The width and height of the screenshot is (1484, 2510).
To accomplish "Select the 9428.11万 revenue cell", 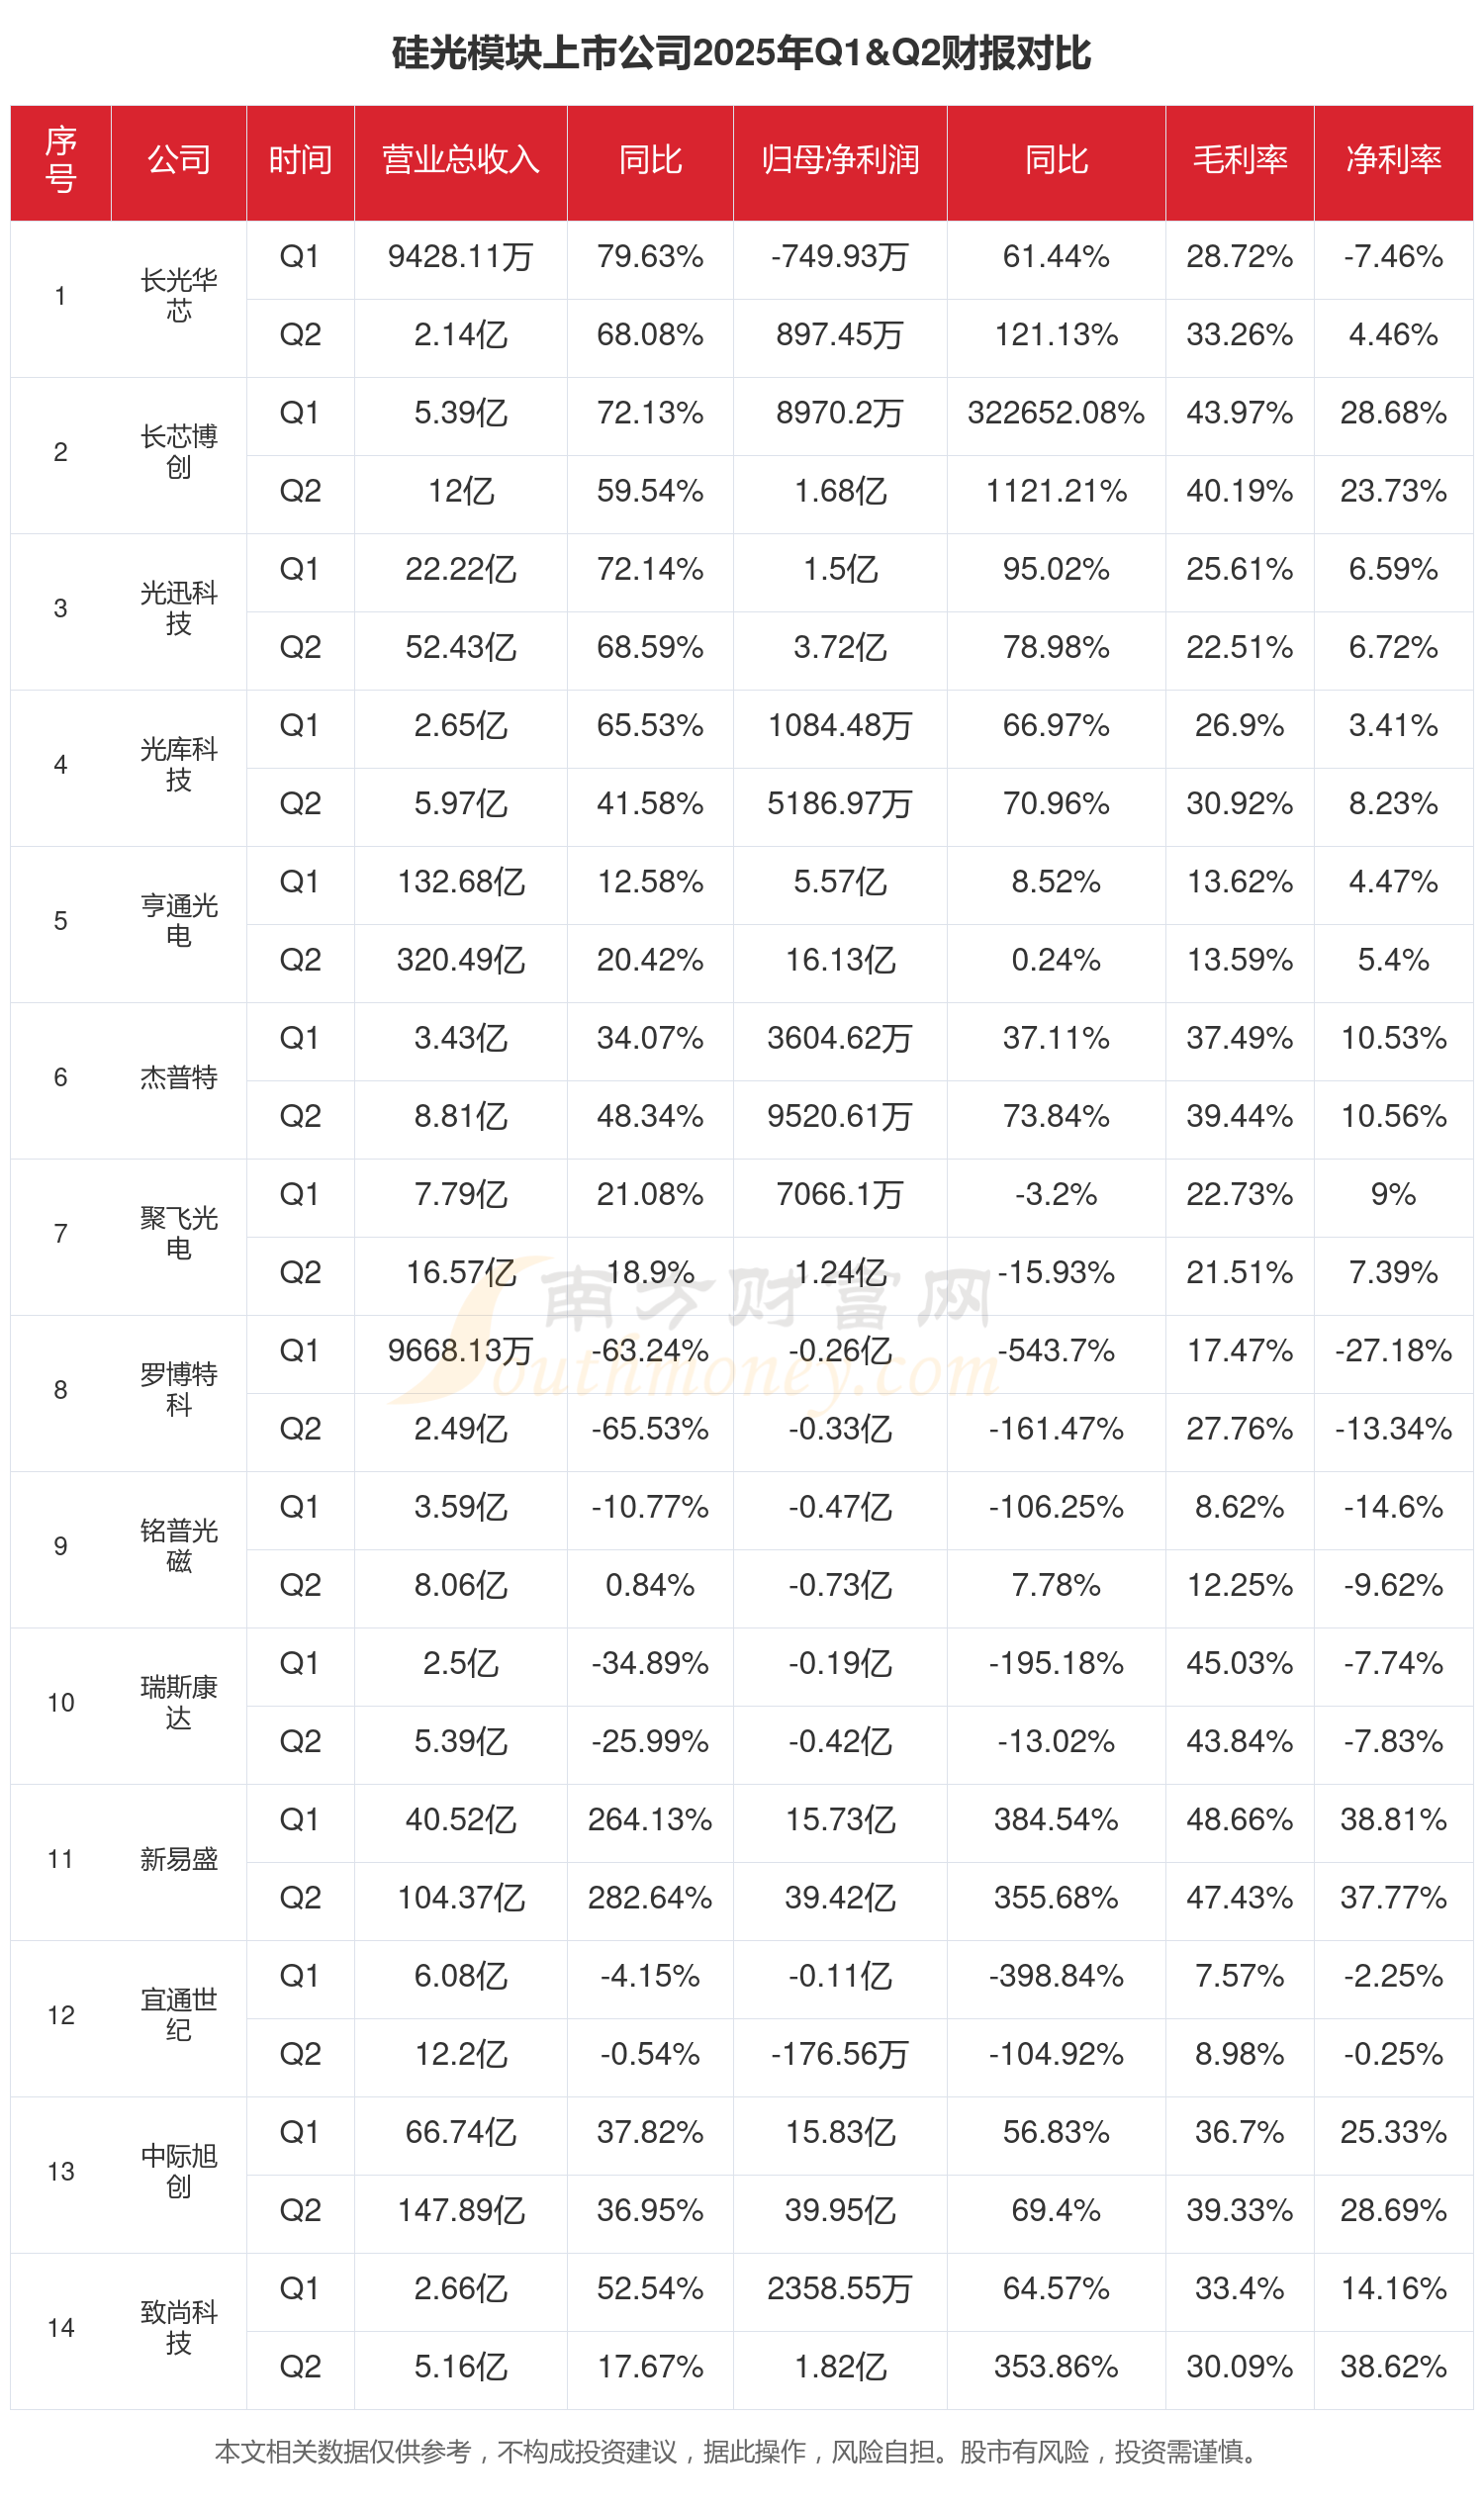I will point(460,257).
